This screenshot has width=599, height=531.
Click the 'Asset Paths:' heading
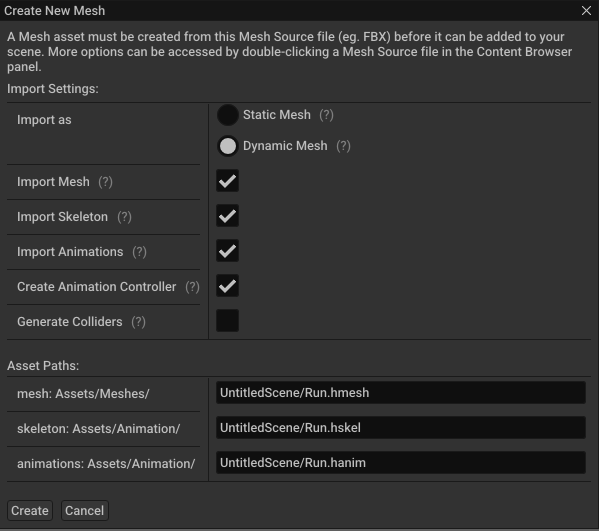pyautogui.click(x=43, y=366)
